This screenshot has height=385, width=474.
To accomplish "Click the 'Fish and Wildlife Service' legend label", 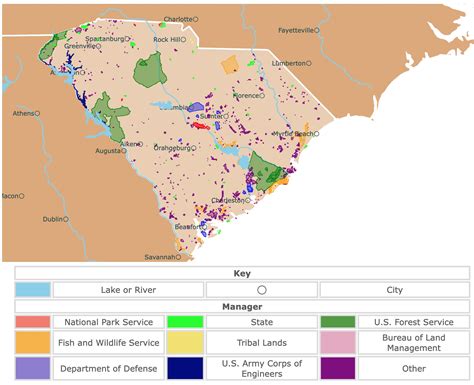I will tap(109, 342).
